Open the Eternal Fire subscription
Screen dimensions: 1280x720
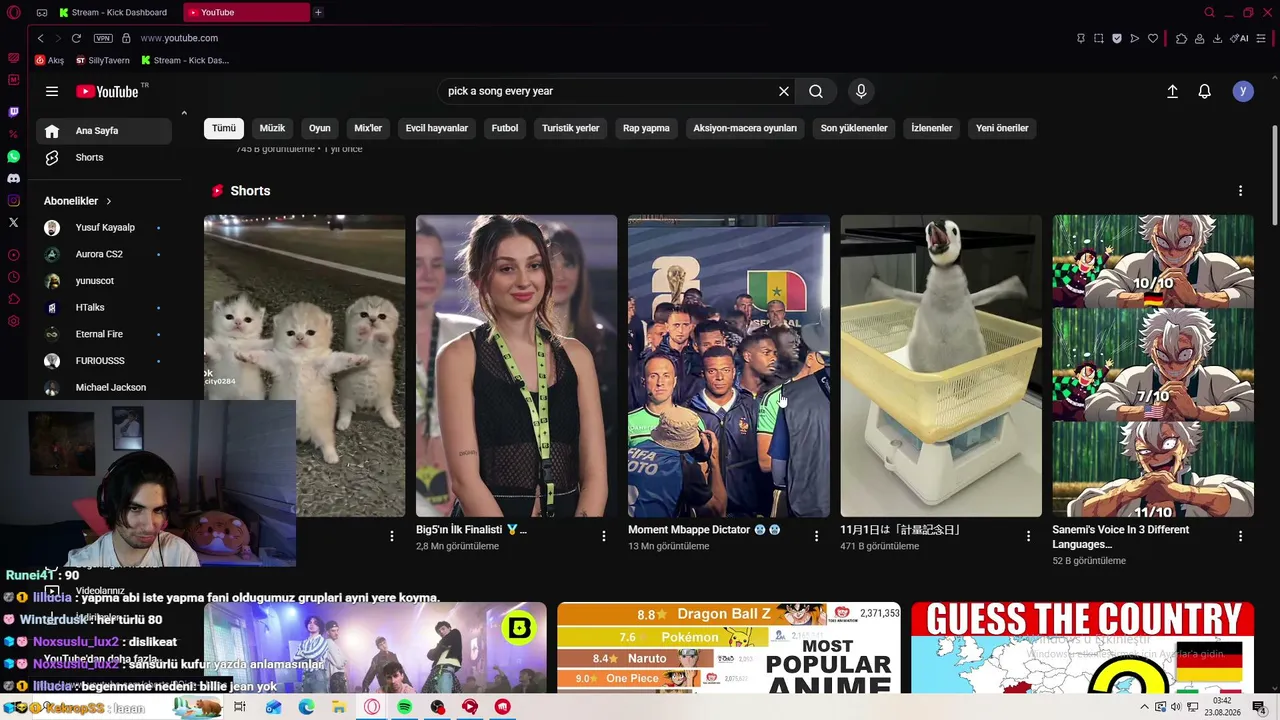coord(104,334)
